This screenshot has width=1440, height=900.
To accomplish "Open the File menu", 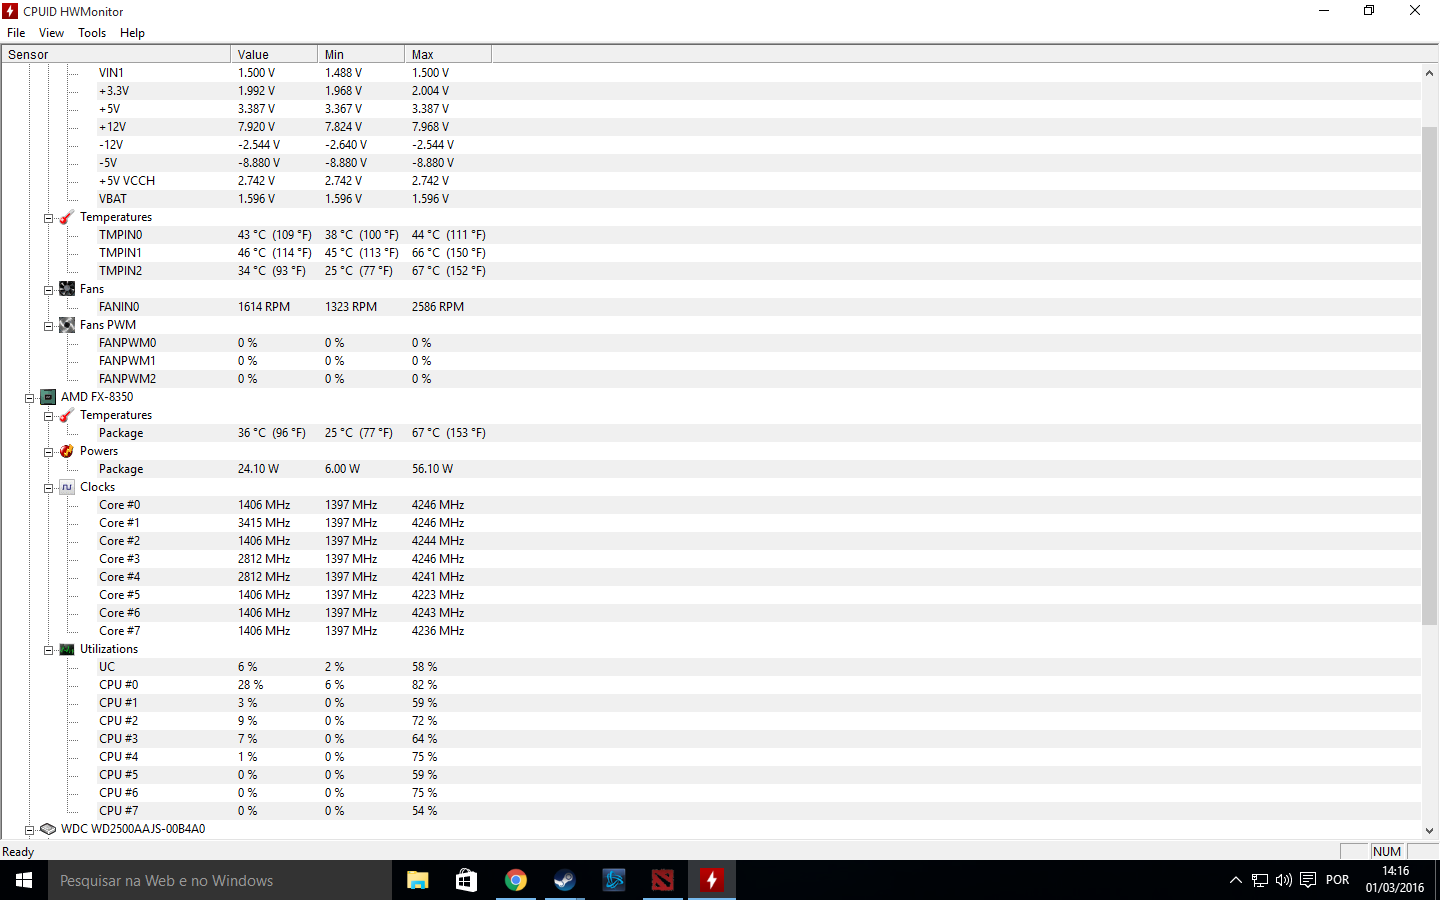I will click(16, 33).
